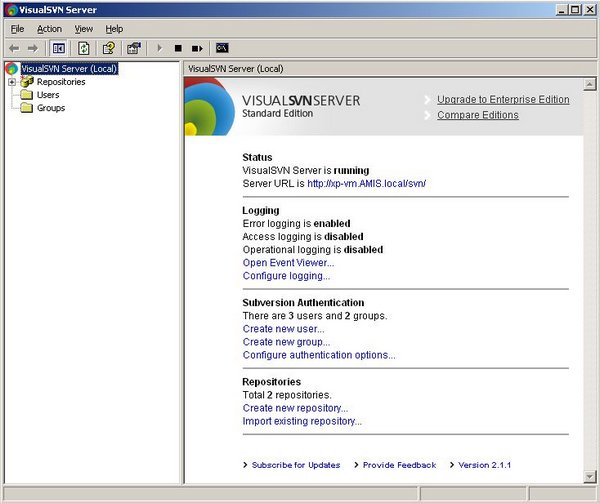Open the Configure logging link

coord(286,276)
